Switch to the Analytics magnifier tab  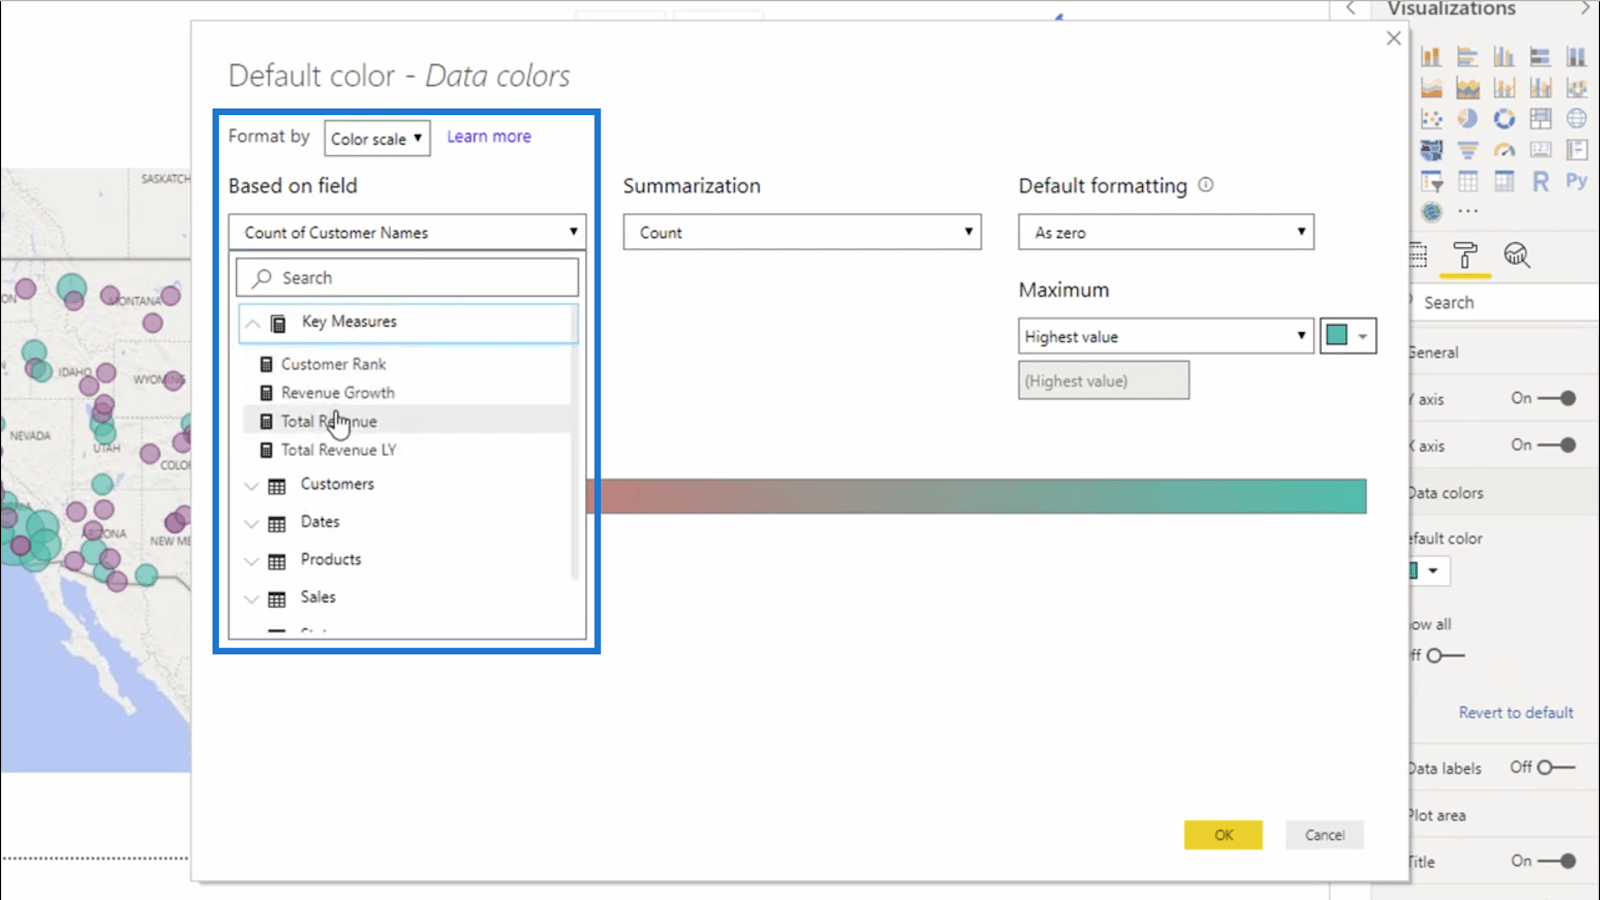click(1517, 256)
